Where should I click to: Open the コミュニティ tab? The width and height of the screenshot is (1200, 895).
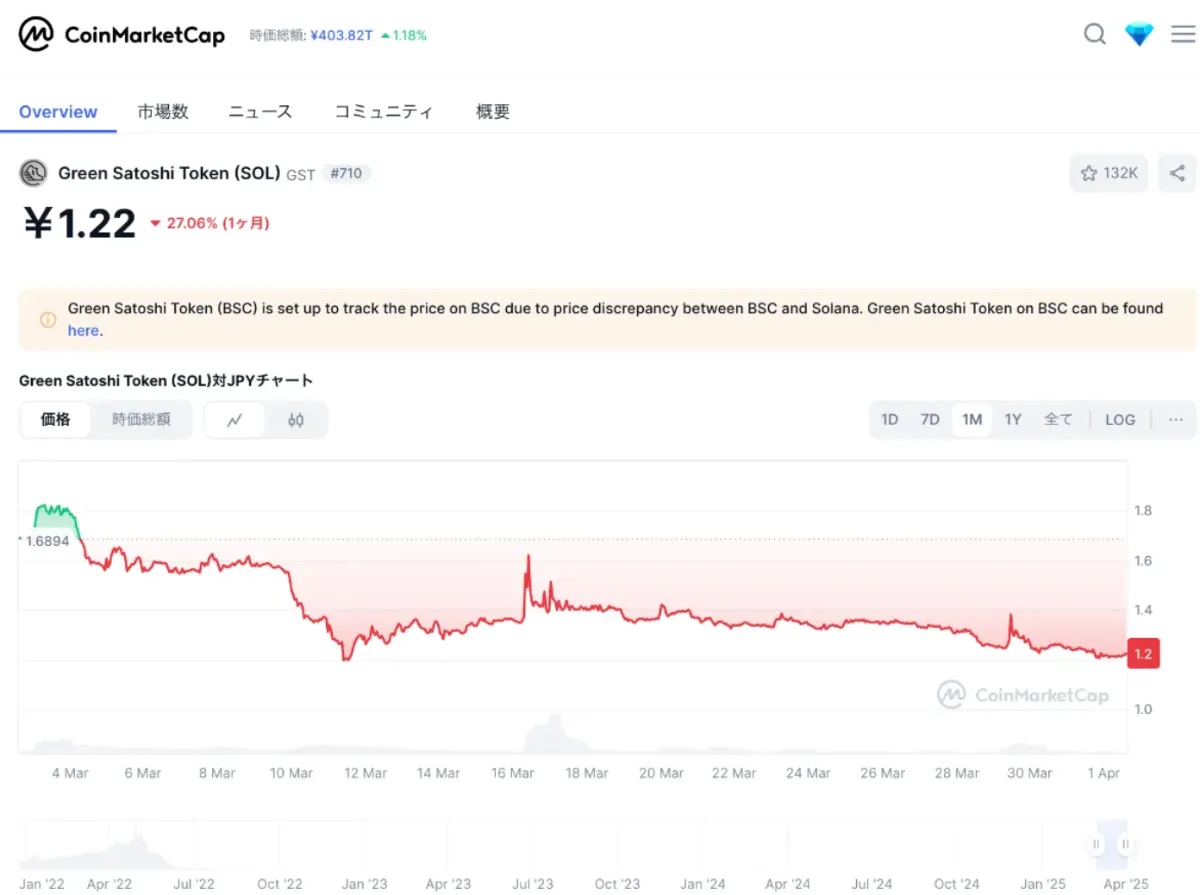[384, 111]
